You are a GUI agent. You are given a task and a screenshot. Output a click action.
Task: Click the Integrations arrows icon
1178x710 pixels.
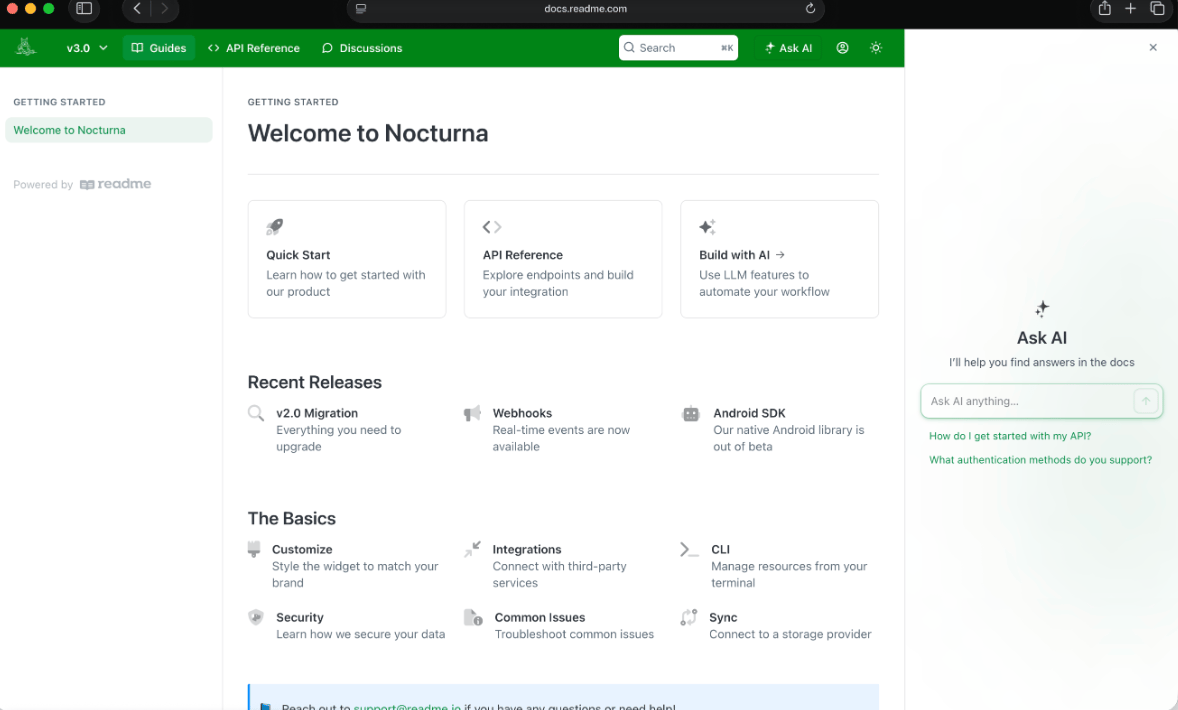(473, 549)
